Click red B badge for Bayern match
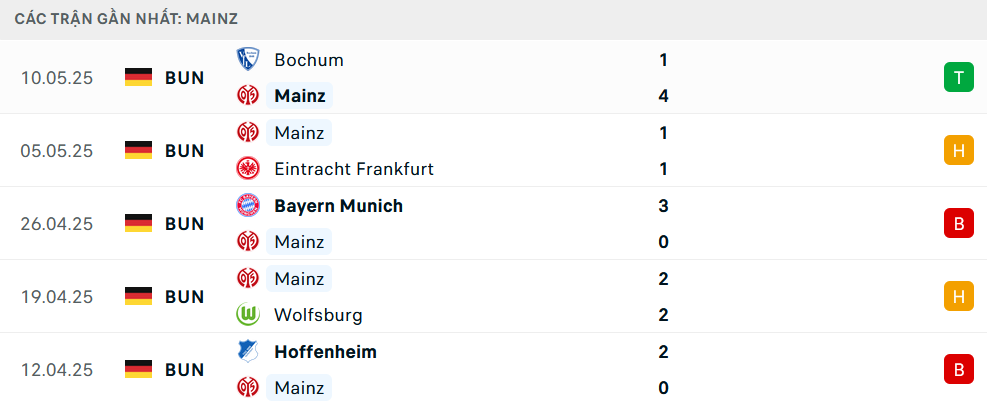Screen dimensions: 987x405 (x=959, y=224)
